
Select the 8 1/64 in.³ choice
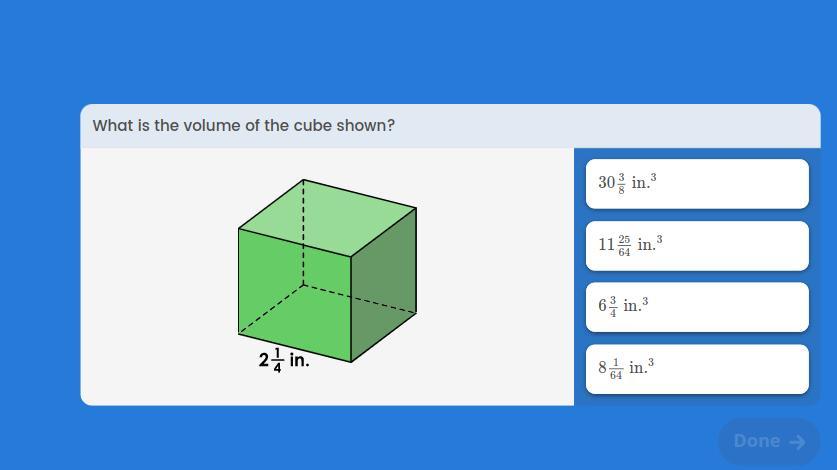696,368
